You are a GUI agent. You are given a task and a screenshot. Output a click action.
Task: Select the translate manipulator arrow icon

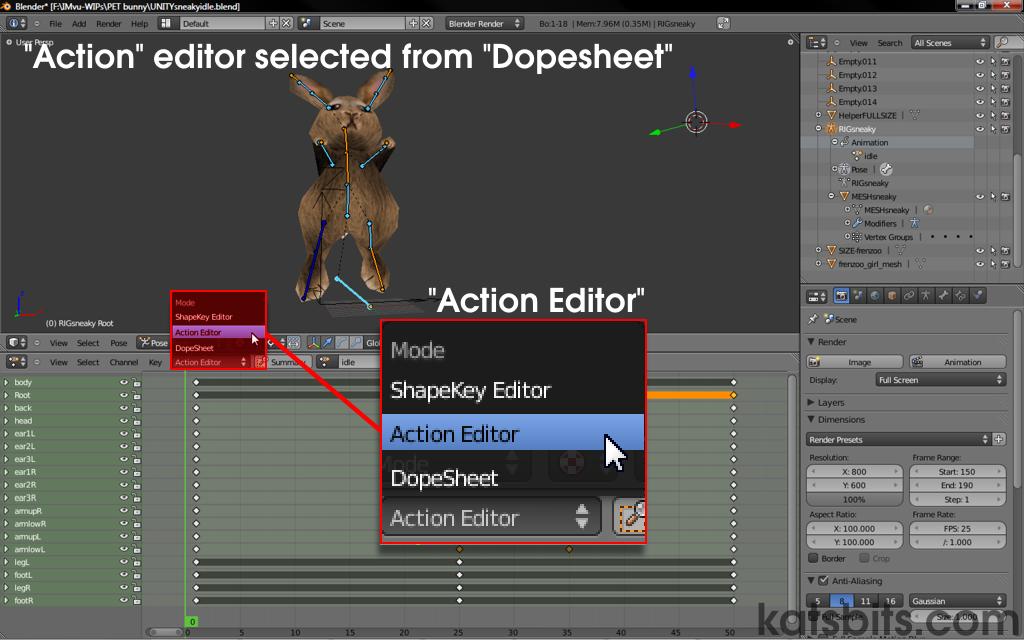pos(327,342)
